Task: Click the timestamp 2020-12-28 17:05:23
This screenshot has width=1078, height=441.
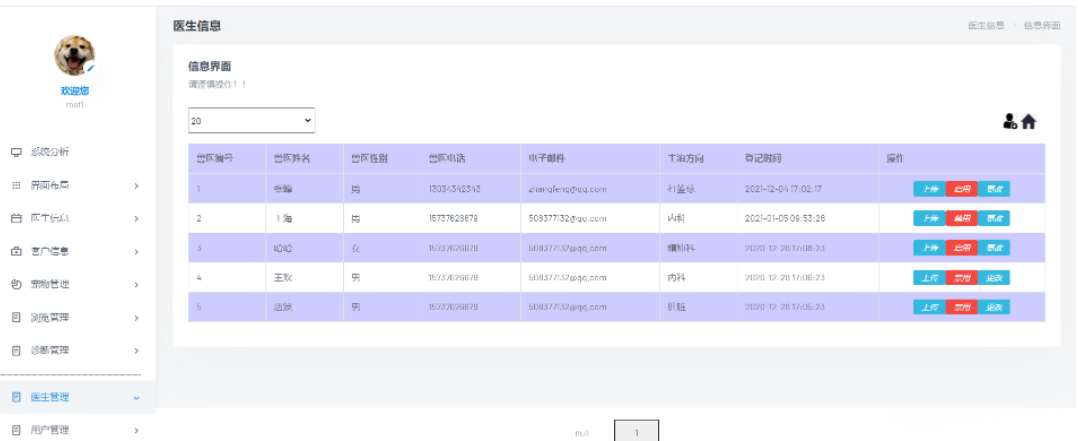Action: point(784,308)
